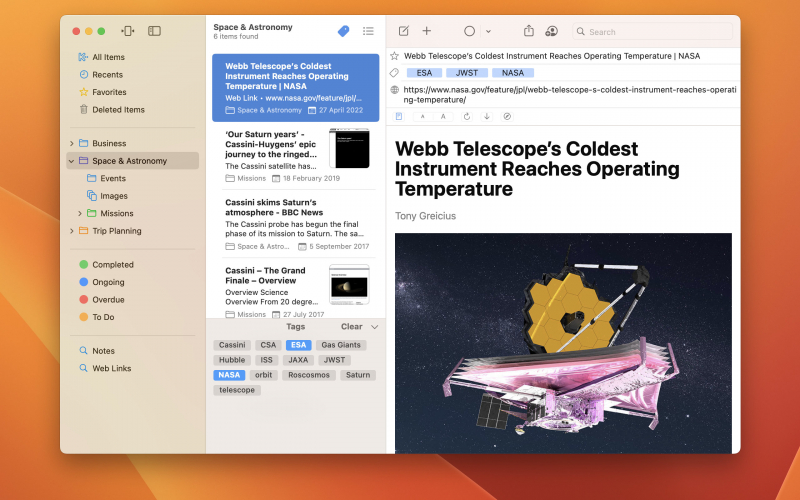This screenshot has width=800, height=500.
Task: Click the new note compose icon
Action: pos(404,31)
